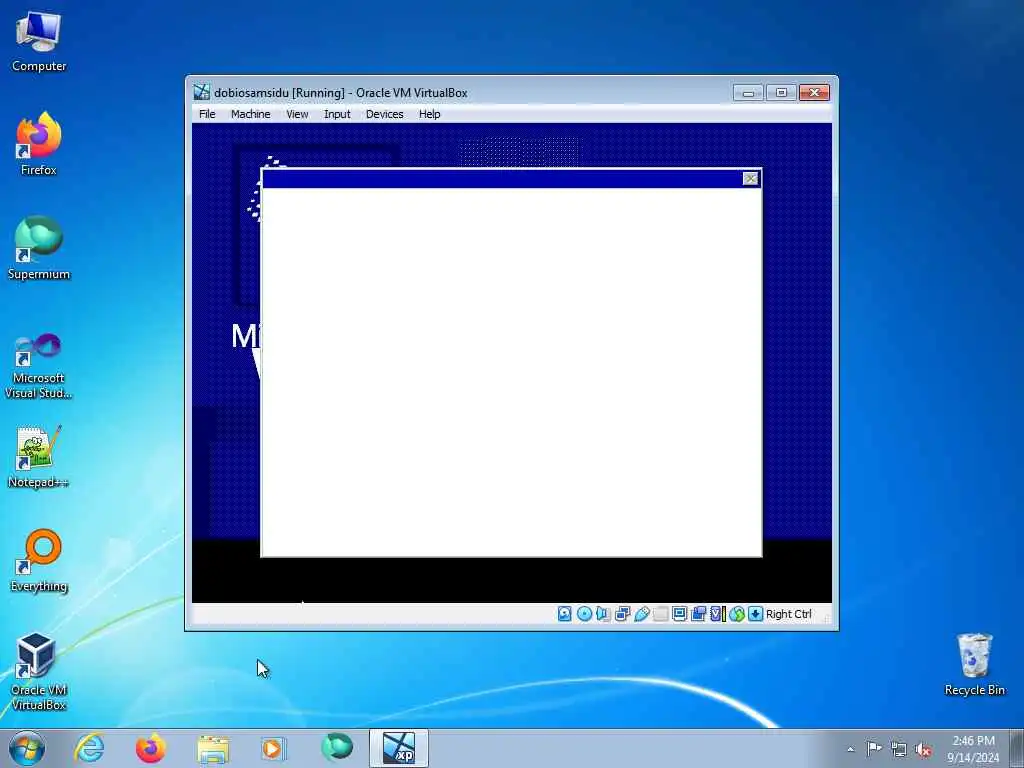1024x768 pixels.
Task: Click the recording status icon
Action: point(698,614)
